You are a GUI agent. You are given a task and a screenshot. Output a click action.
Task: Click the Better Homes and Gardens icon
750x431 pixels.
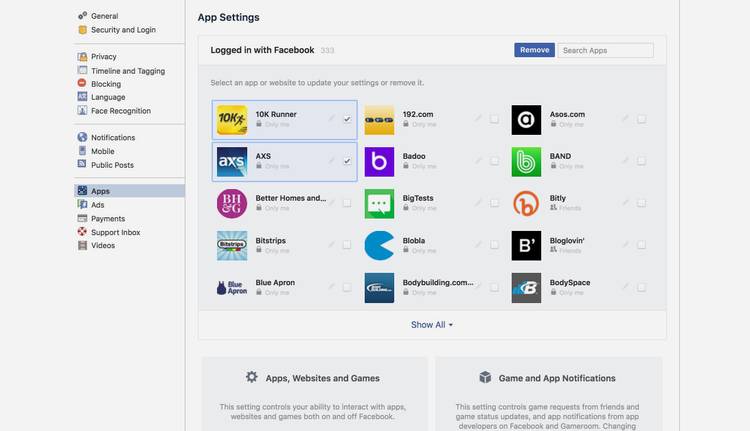coord(232,204)
